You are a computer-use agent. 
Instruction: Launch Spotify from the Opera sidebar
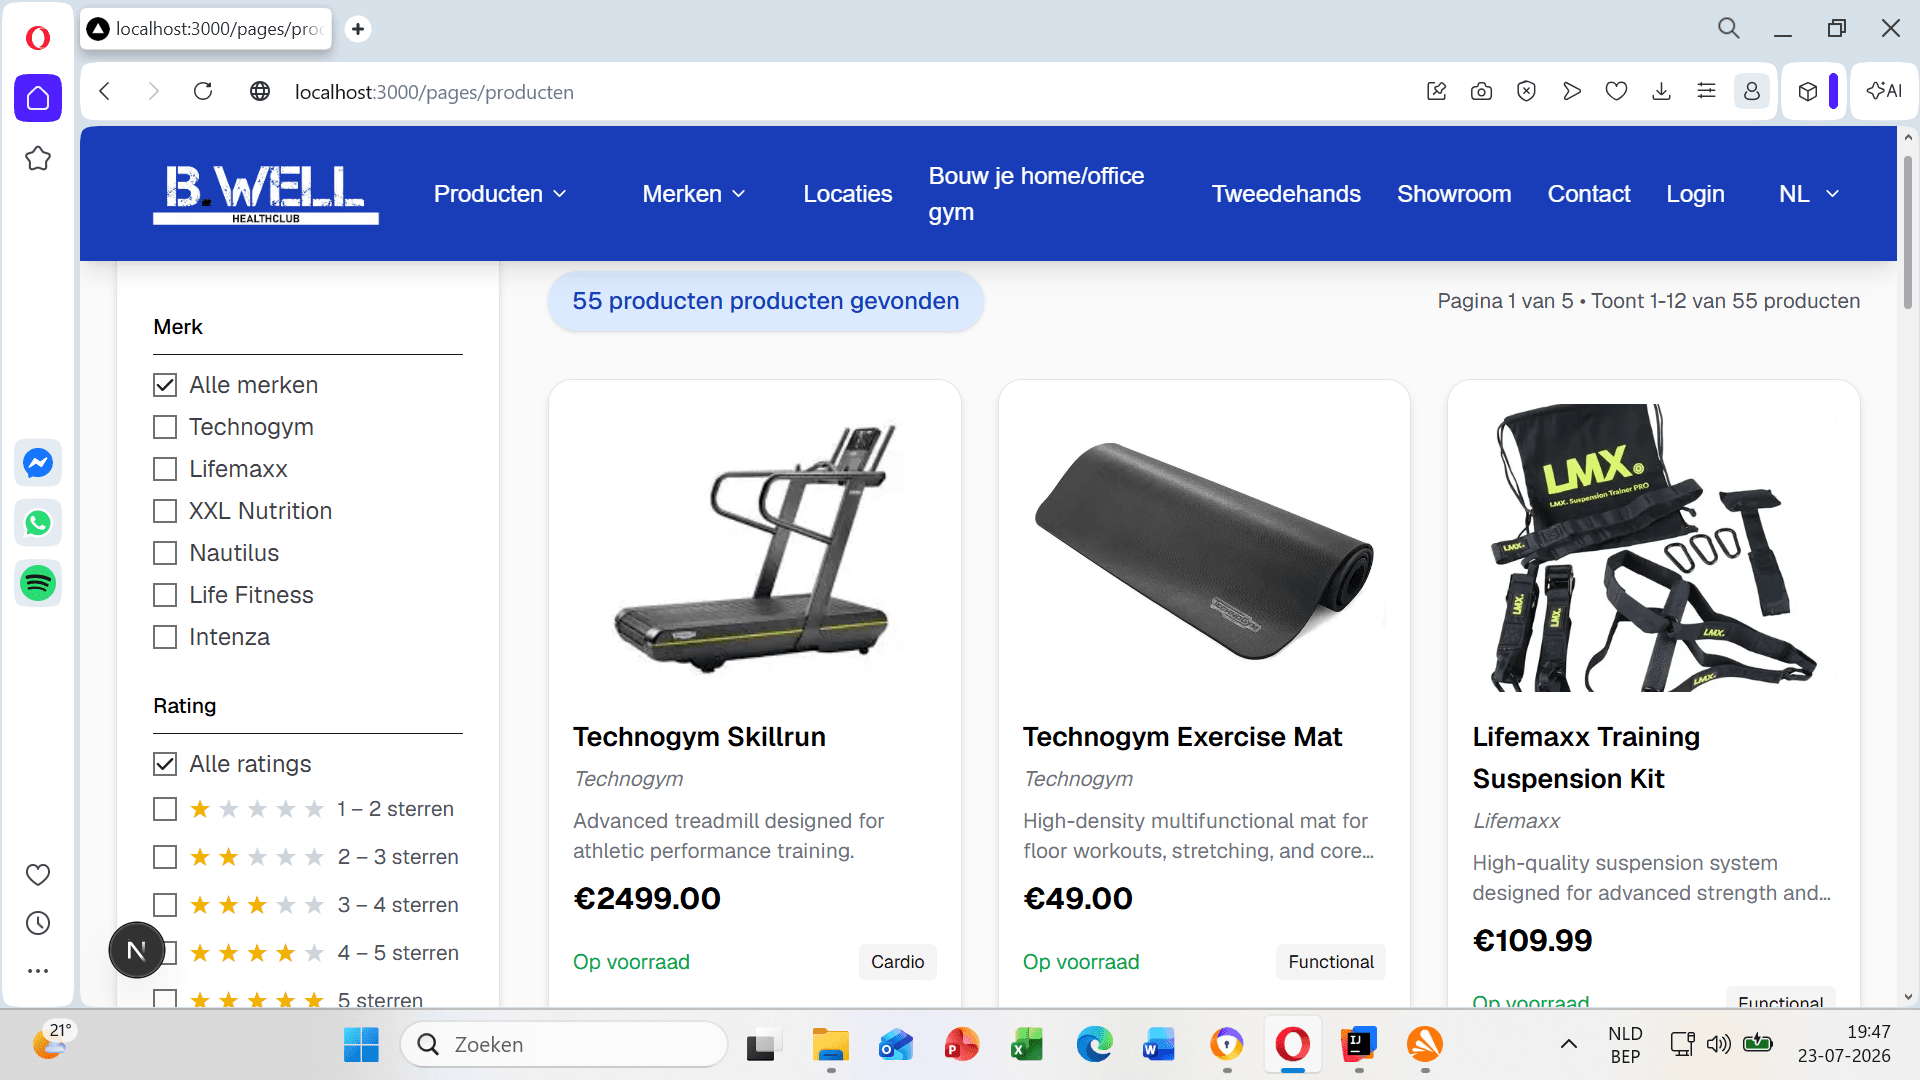coord(38,583)
